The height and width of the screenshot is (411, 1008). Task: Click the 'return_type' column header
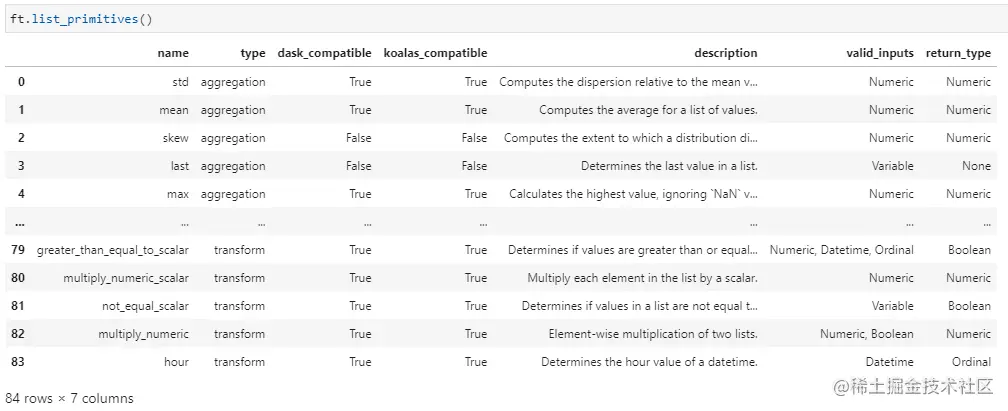[958, 53]
